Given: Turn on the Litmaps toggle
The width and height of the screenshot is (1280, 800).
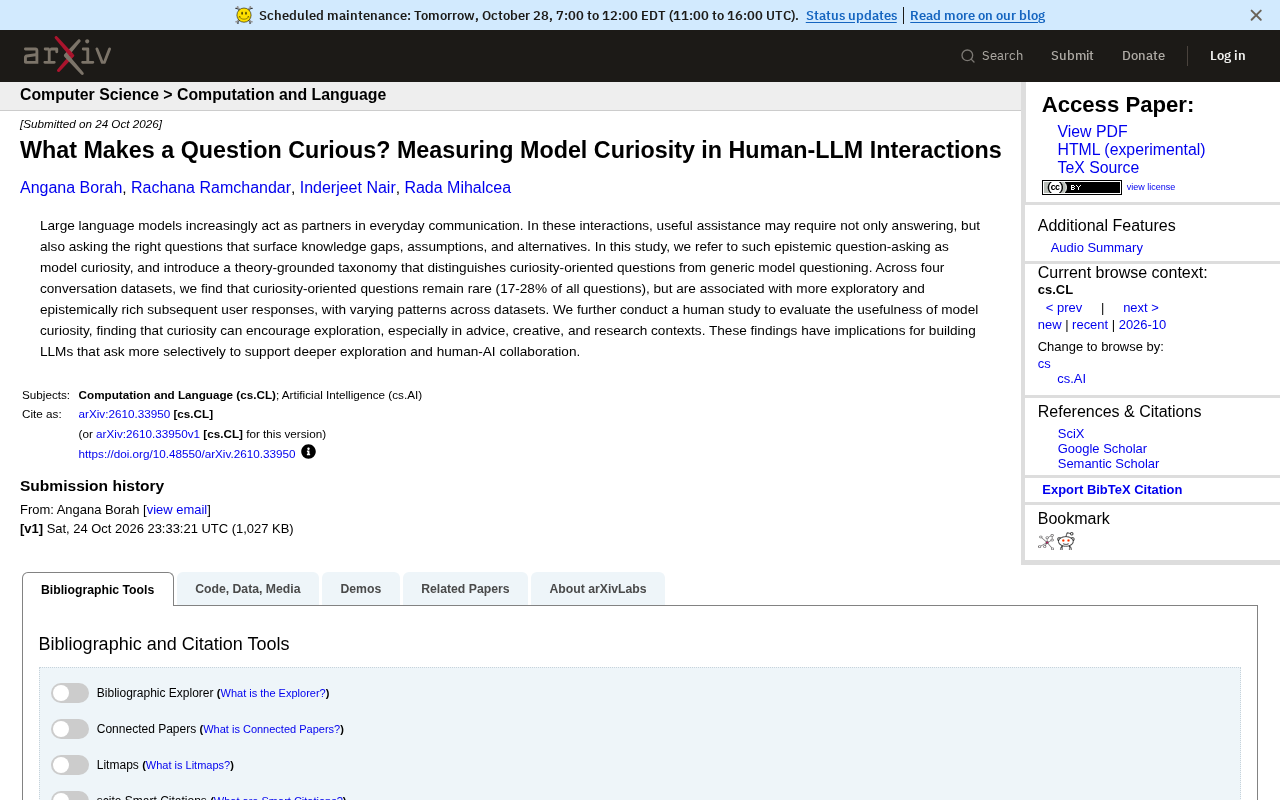Looking at the screenshot, I should 70,765.
